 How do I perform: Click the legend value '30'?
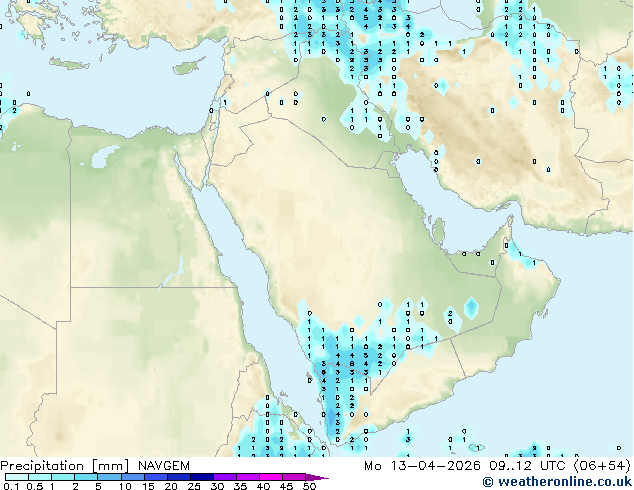217,486
